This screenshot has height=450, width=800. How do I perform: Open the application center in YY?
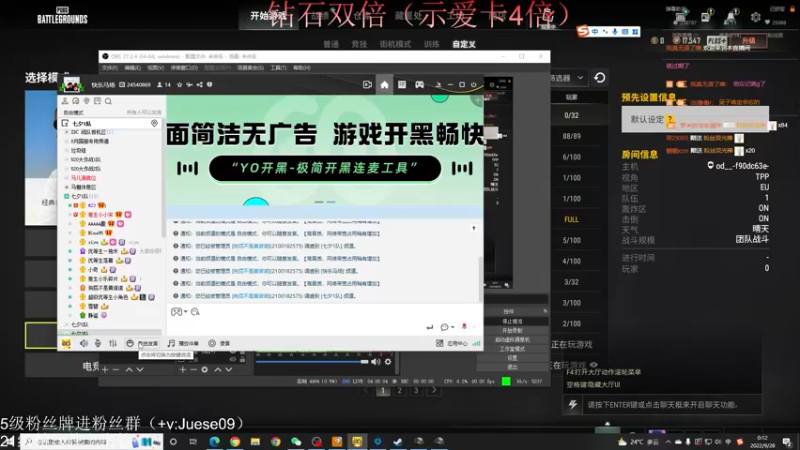click(x=452, y=343)
